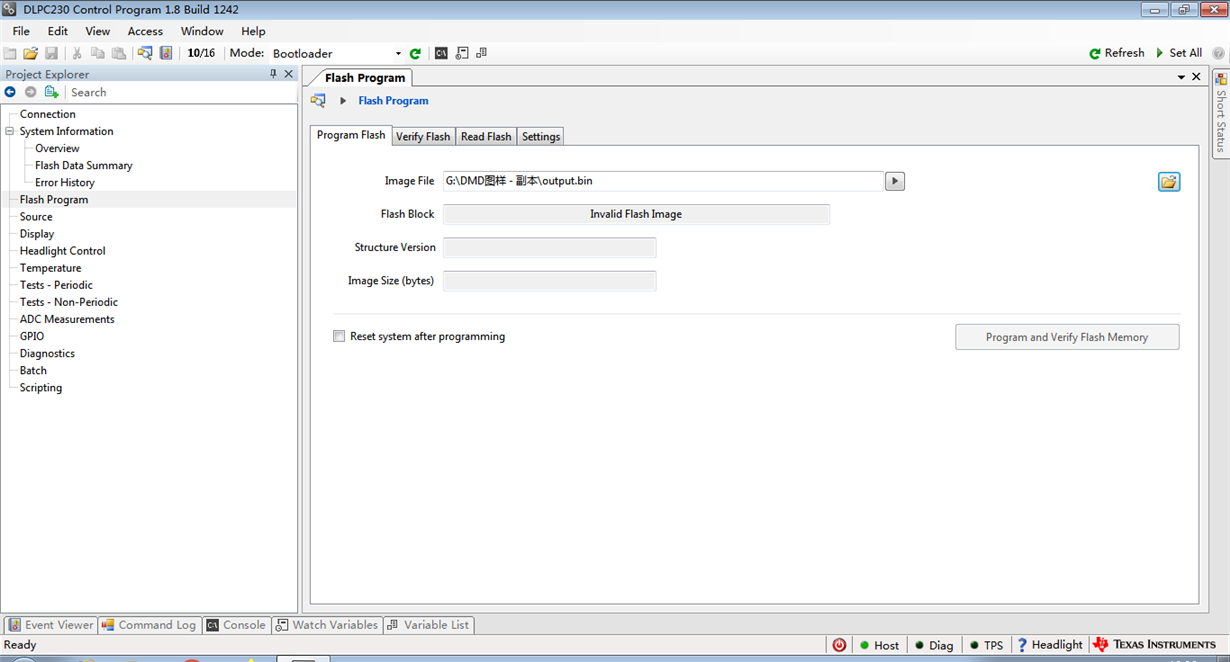Click the red power status icon

(x=839, y=645)
